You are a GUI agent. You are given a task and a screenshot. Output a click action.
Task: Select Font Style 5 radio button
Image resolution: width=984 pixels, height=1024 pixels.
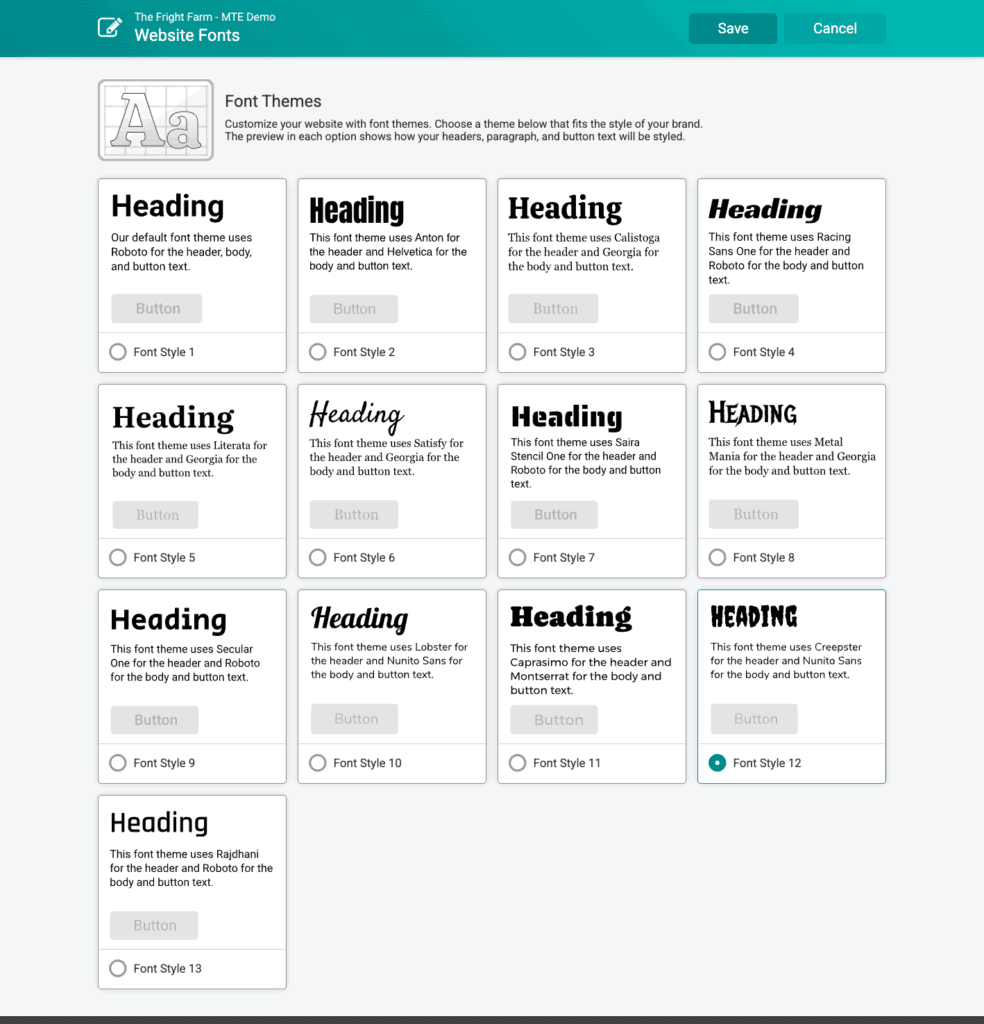pyautogui.click(x=118, y=558)
